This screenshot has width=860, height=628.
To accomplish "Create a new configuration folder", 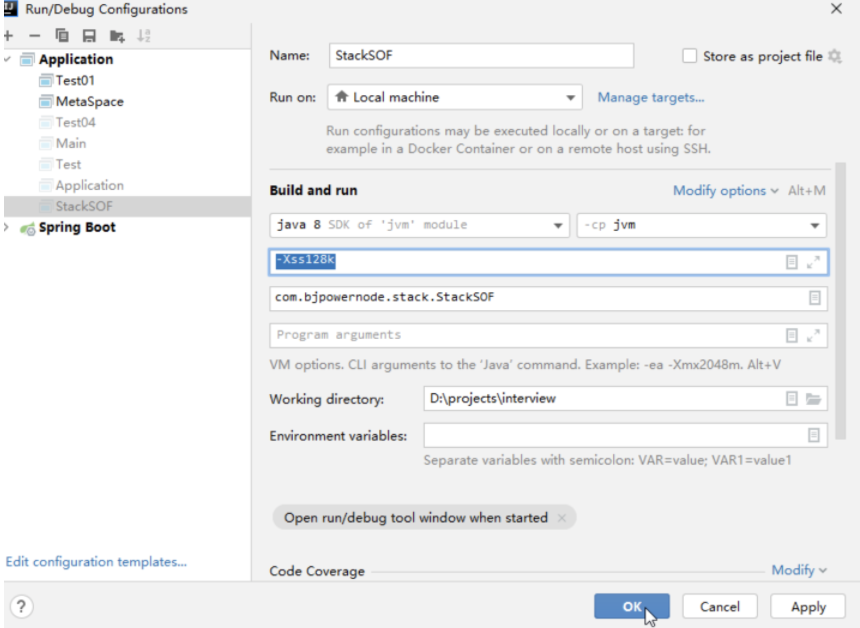I will pos(117,36).
